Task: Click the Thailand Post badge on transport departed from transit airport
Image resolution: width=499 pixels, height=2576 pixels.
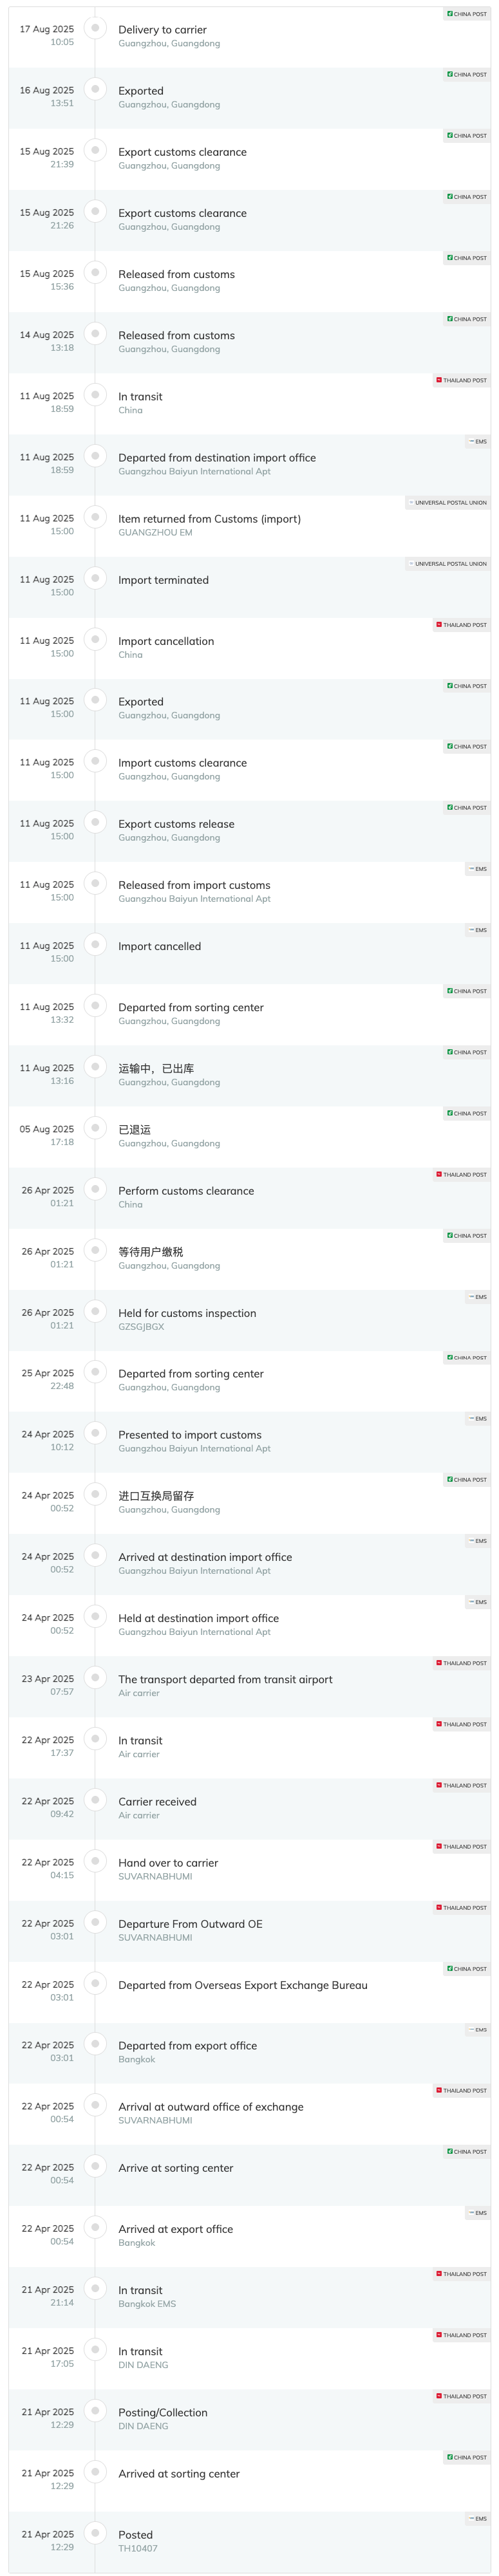Action: coord(461,1663)
